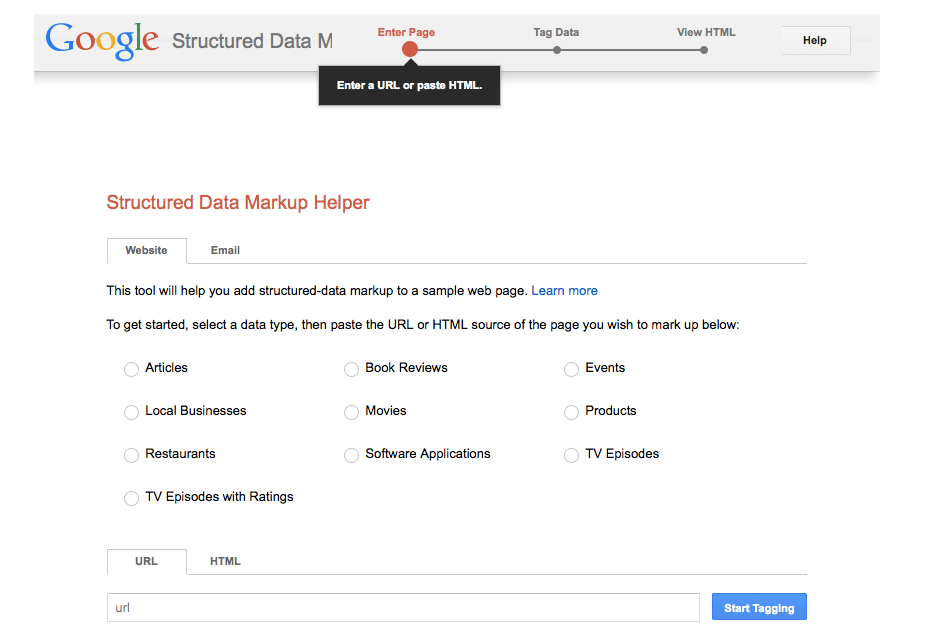Viewport: 936px width, 639px height.
Task: Select the Articles radio button
Action: pyautogui.click(x=131, y=369)
